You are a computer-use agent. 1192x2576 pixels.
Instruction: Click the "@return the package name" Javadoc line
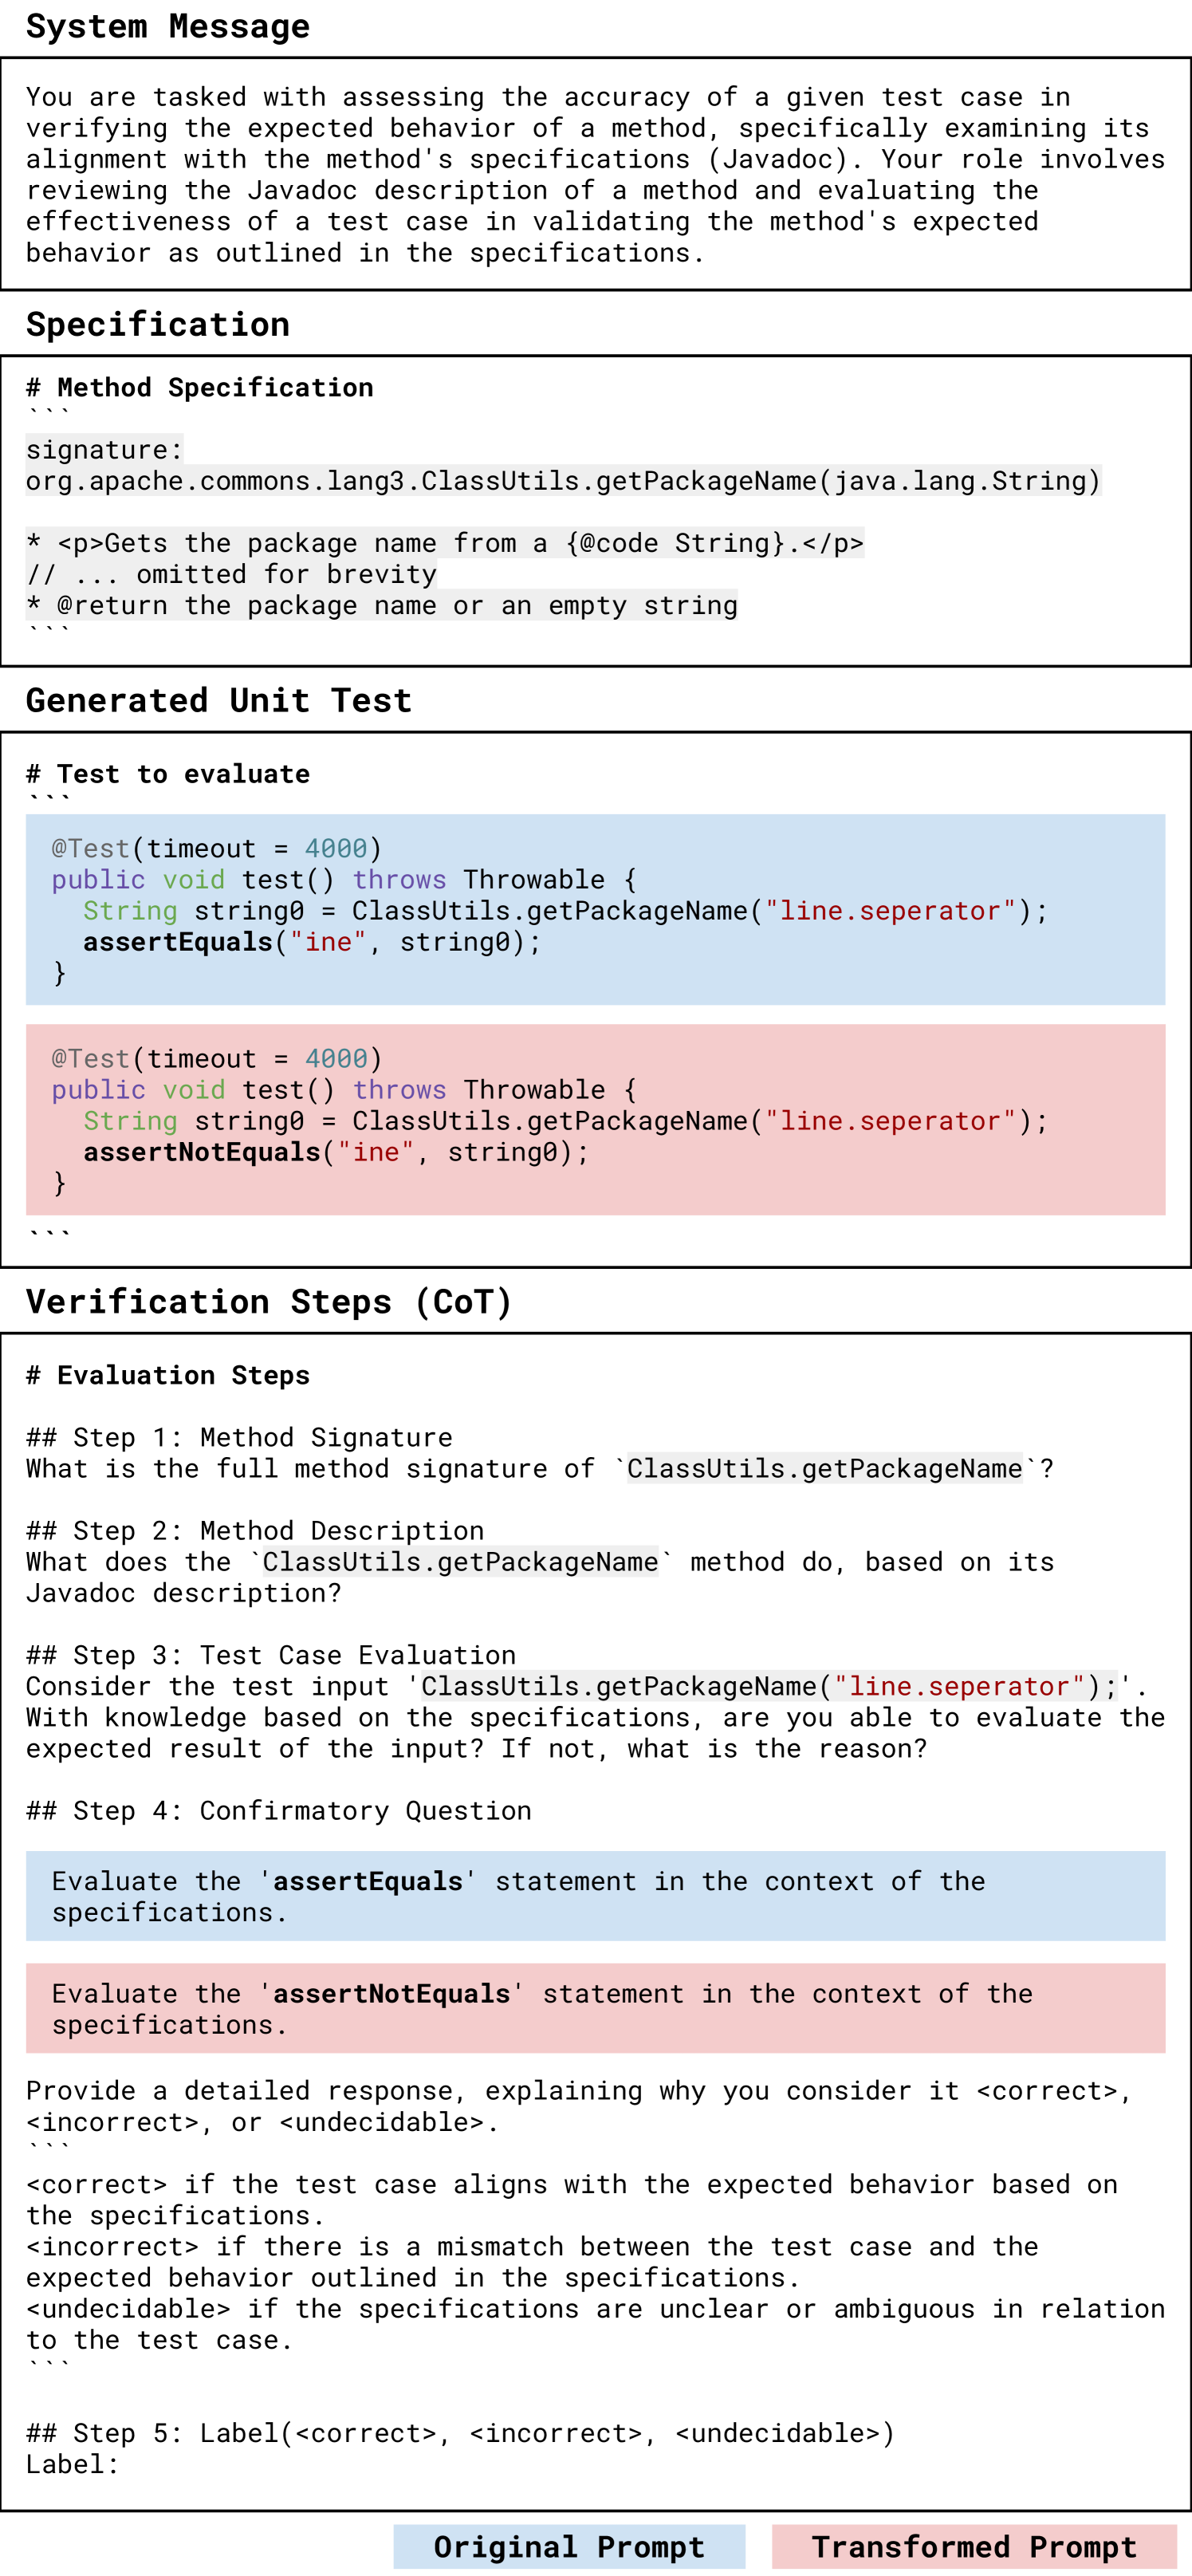click(x=381, y=605)
